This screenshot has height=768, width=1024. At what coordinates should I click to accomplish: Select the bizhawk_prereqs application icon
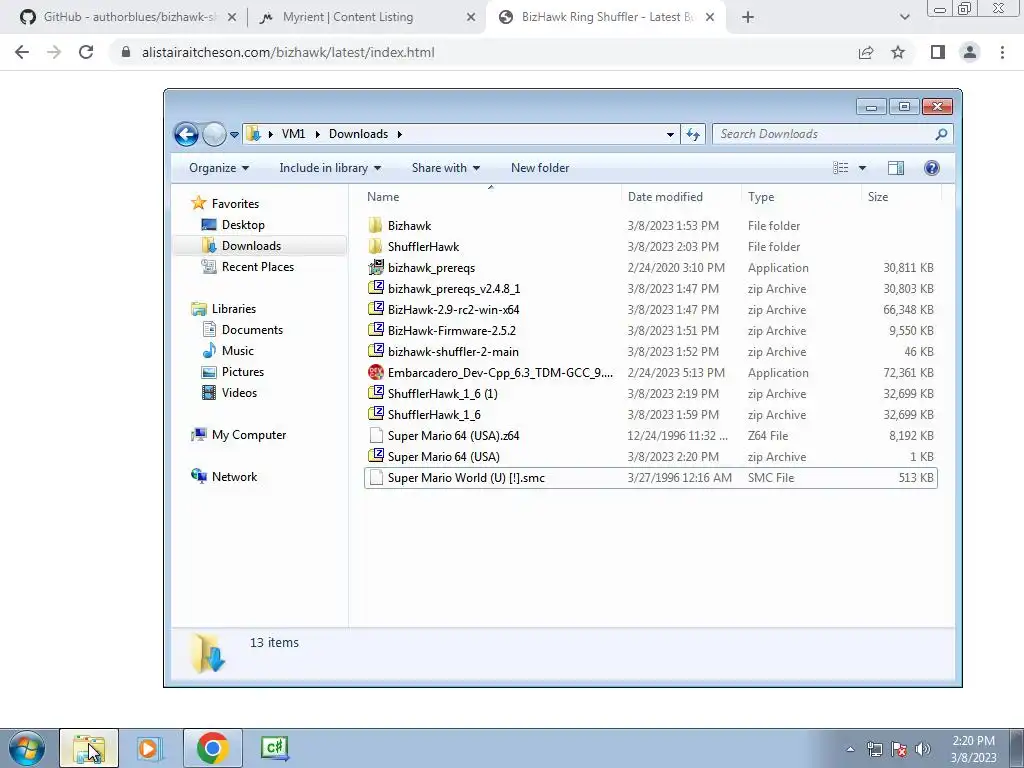click(376, 267)
